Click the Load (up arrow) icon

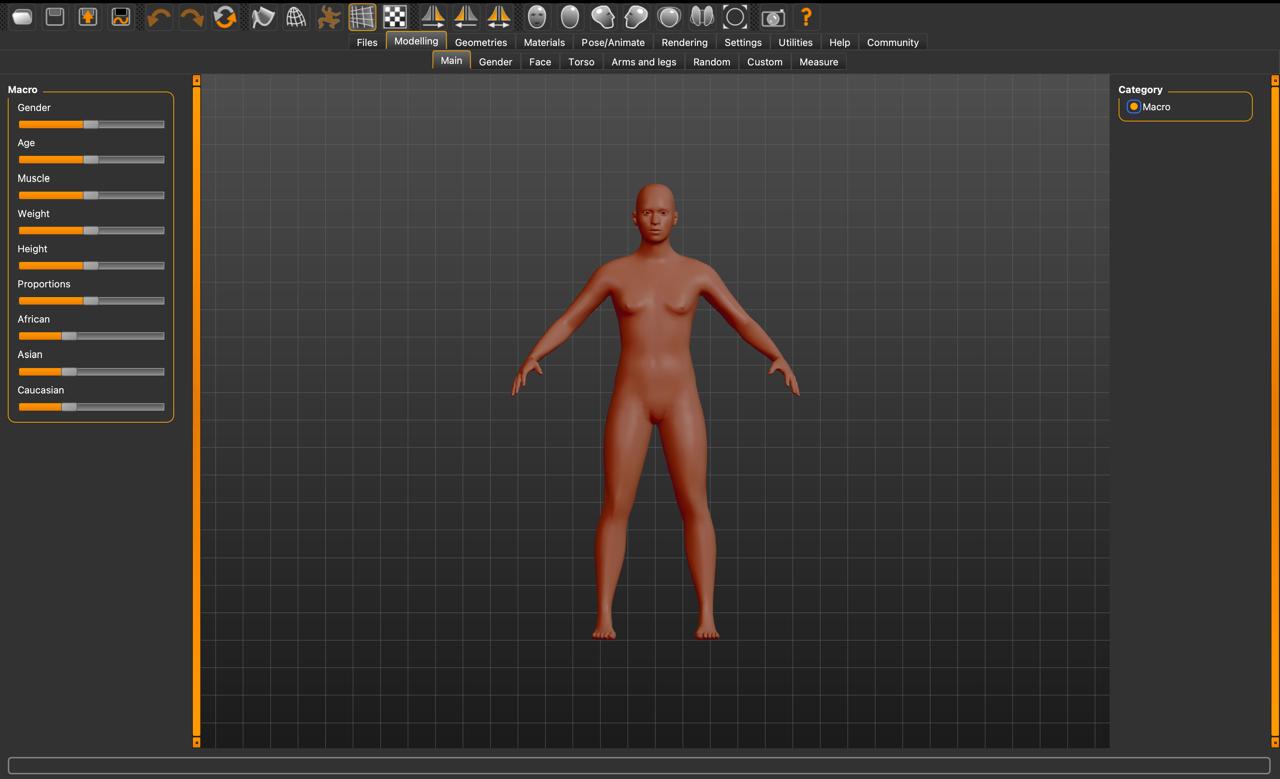88,17
